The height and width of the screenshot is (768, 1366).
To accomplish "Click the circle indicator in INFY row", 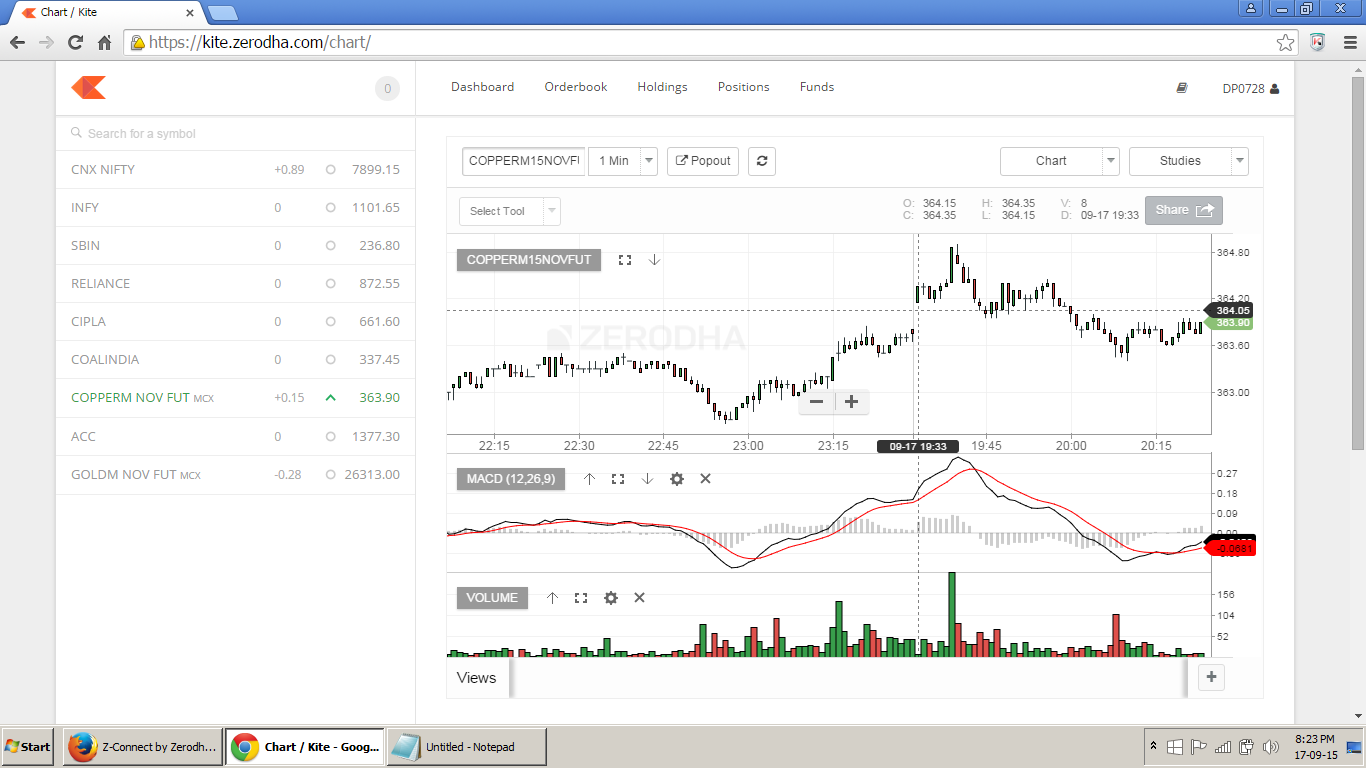I will pyautogui.click(x=330, y=208).
